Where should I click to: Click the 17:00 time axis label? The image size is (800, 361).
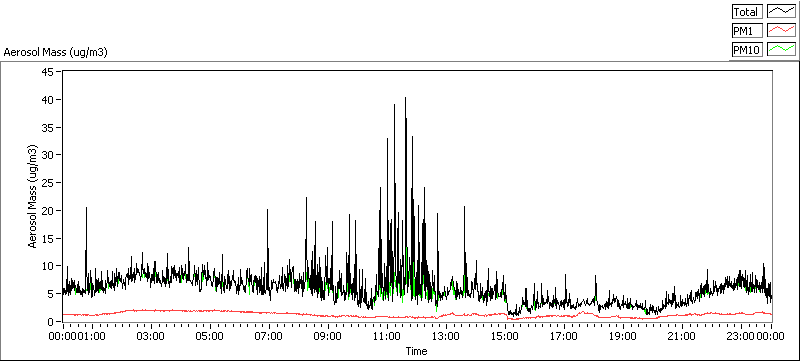click(x=565, y=337)
